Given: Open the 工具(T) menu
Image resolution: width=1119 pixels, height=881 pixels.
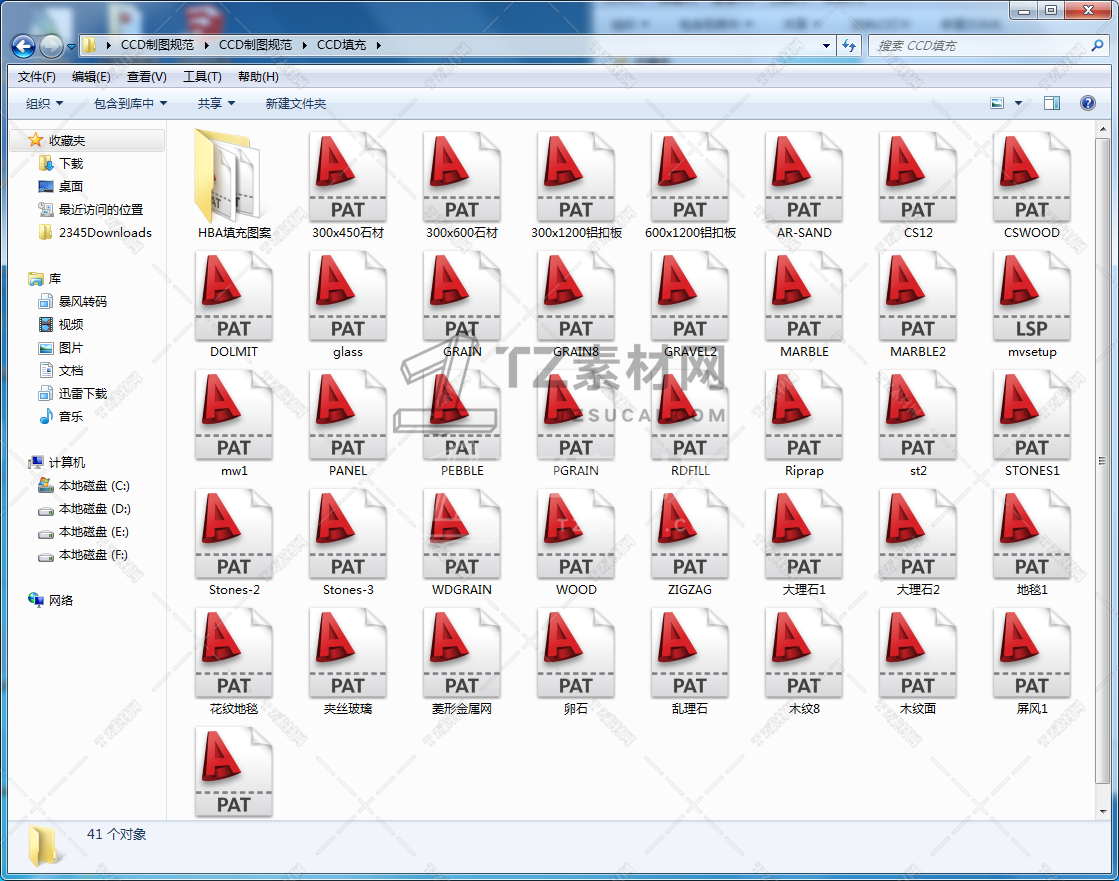Looking at the screenshot, I should coord(202,76).
